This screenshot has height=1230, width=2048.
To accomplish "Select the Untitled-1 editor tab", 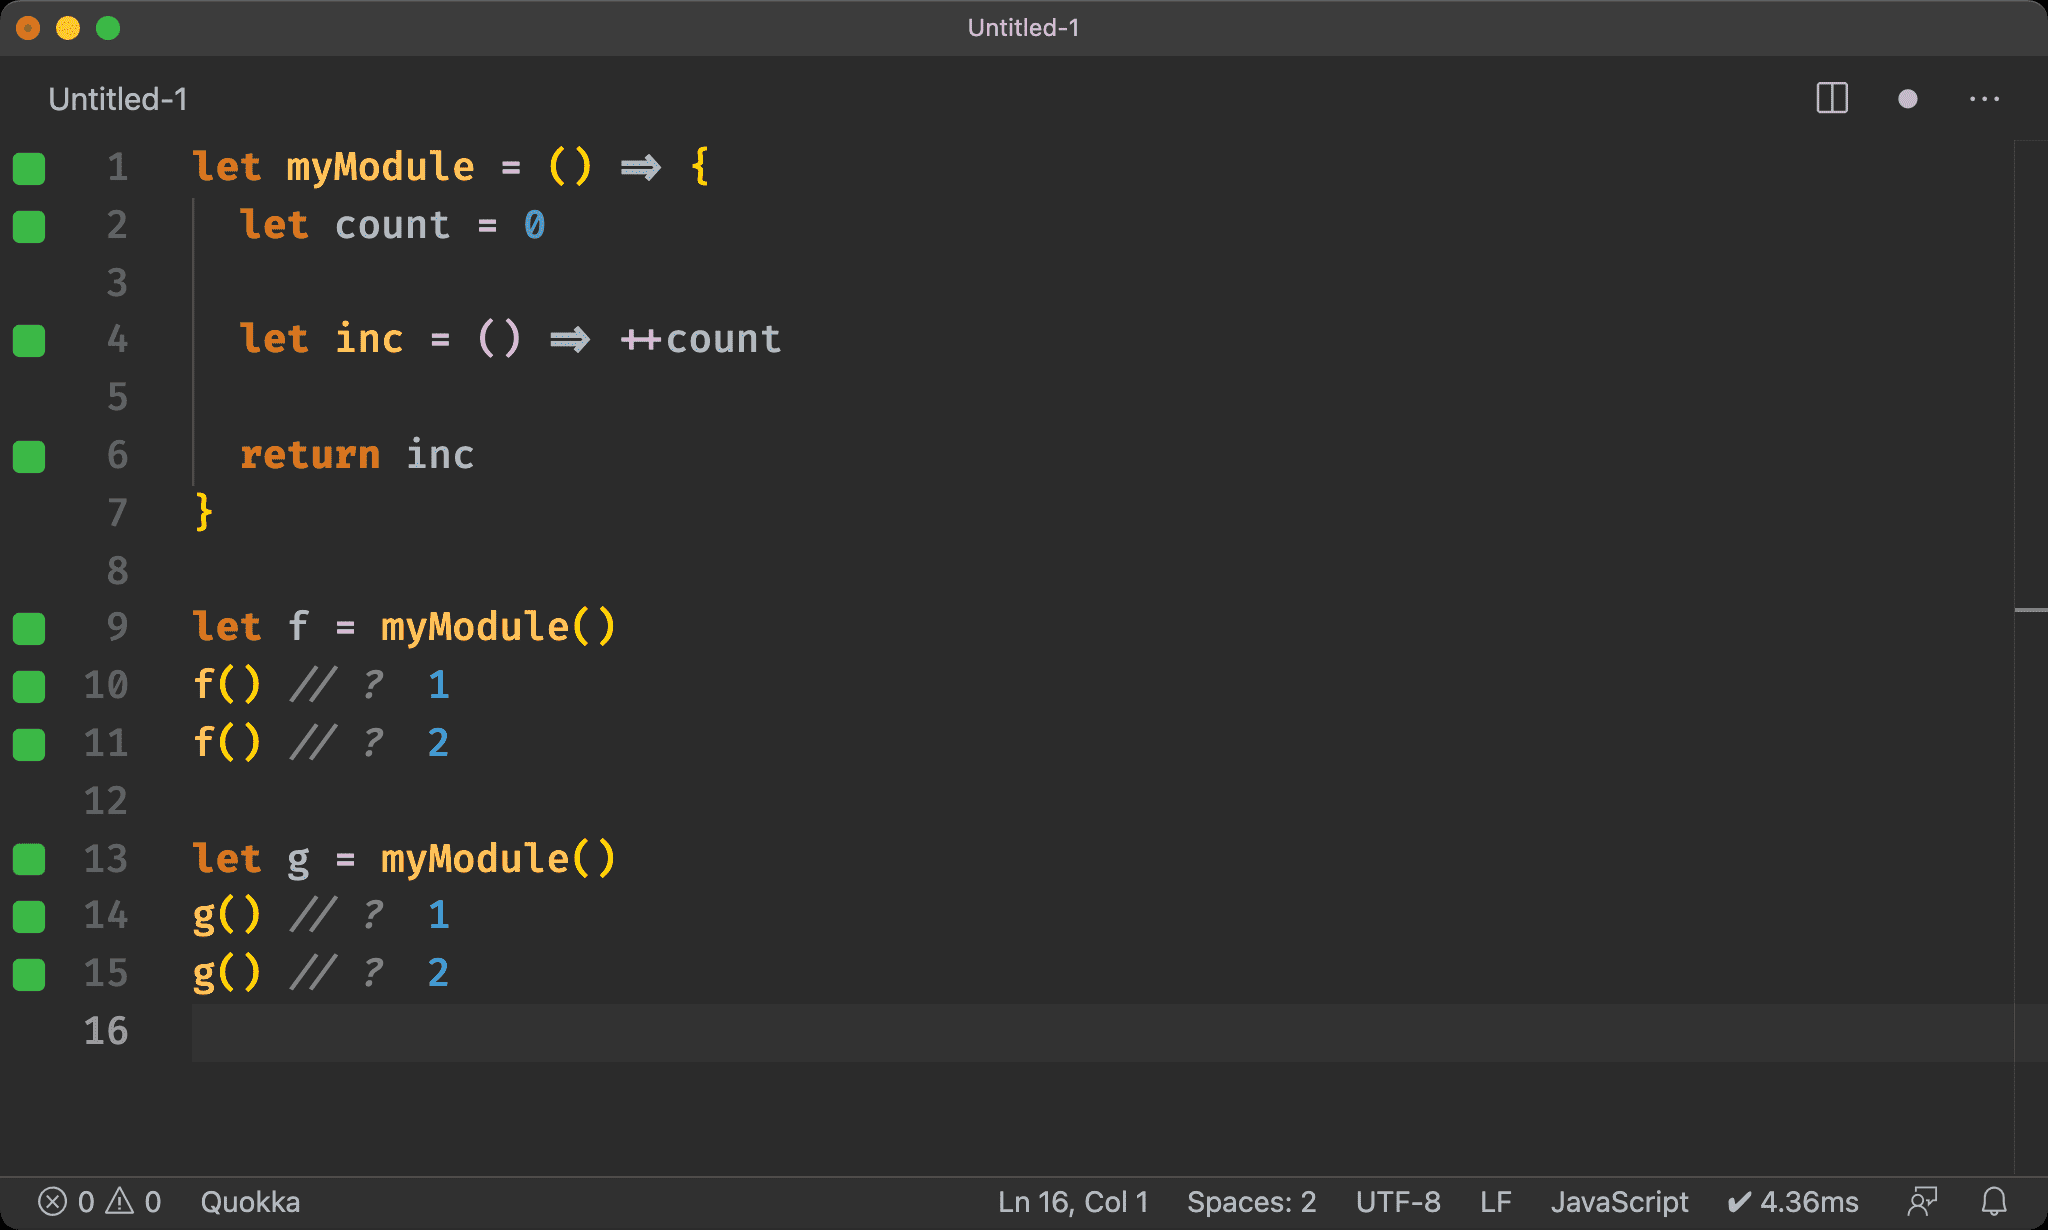I will tap(118, 99).
